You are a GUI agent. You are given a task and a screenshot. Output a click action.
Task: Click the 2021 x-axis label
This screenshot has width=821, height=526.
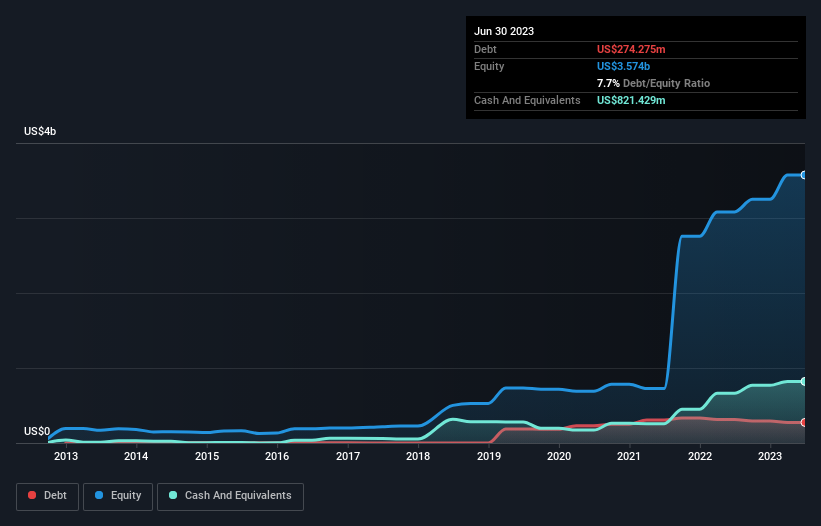point(629,456)
